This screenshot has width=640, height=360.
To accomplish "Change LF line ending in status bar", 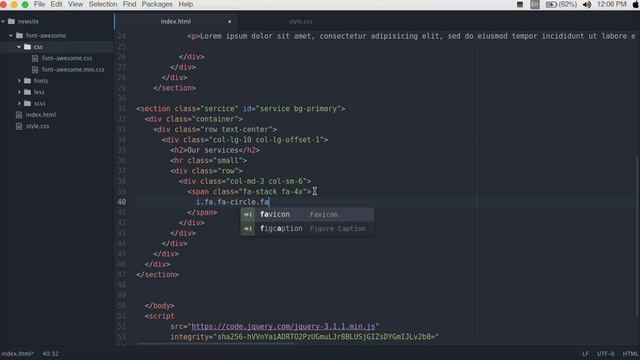I will 585,354.
